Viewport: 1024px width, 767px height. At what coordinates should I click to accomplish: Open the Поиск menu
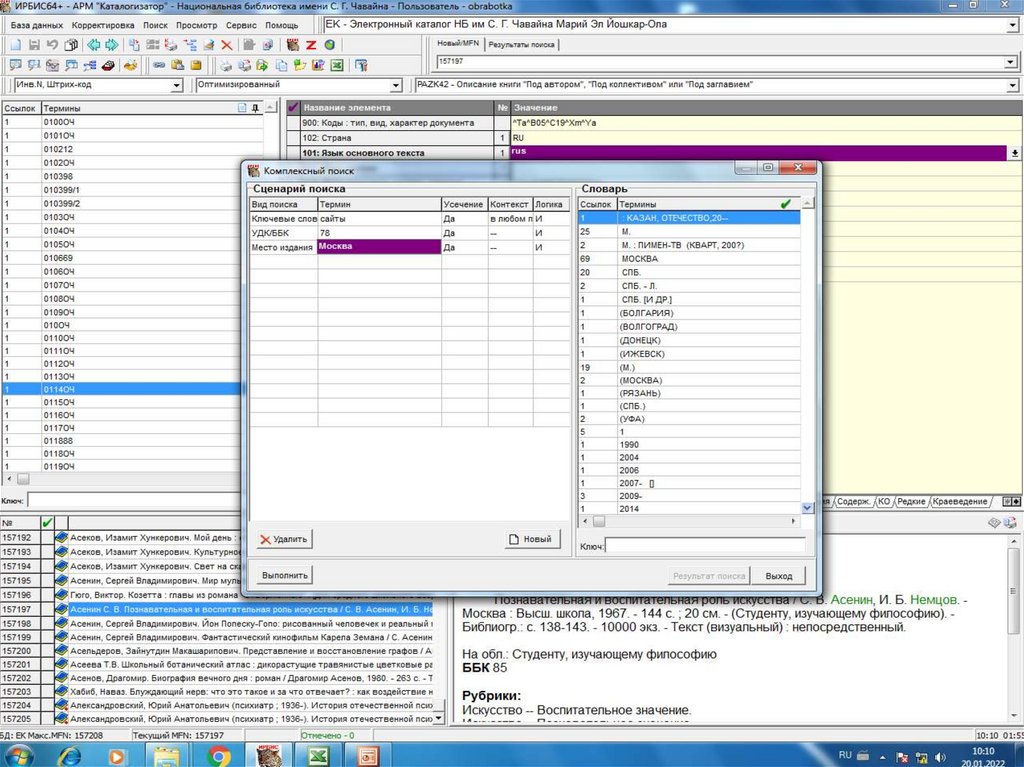coord(155,25)
